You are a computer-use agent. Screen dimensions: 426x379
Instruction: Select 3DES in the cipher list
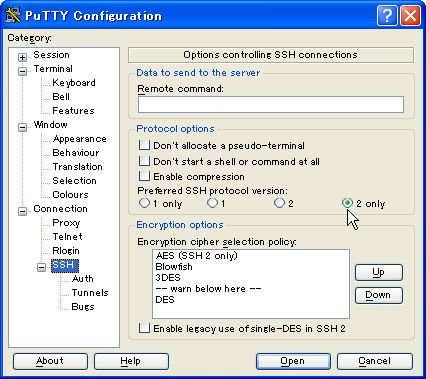251,278
